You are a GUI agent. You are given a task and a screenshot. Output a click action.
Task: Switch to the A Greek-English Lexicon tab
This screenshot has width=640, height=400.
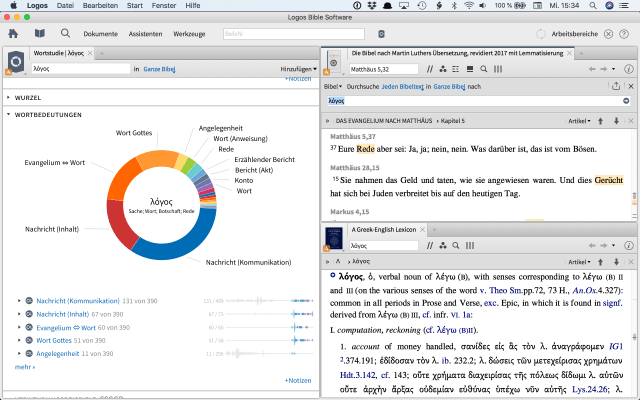pos(385,229)
